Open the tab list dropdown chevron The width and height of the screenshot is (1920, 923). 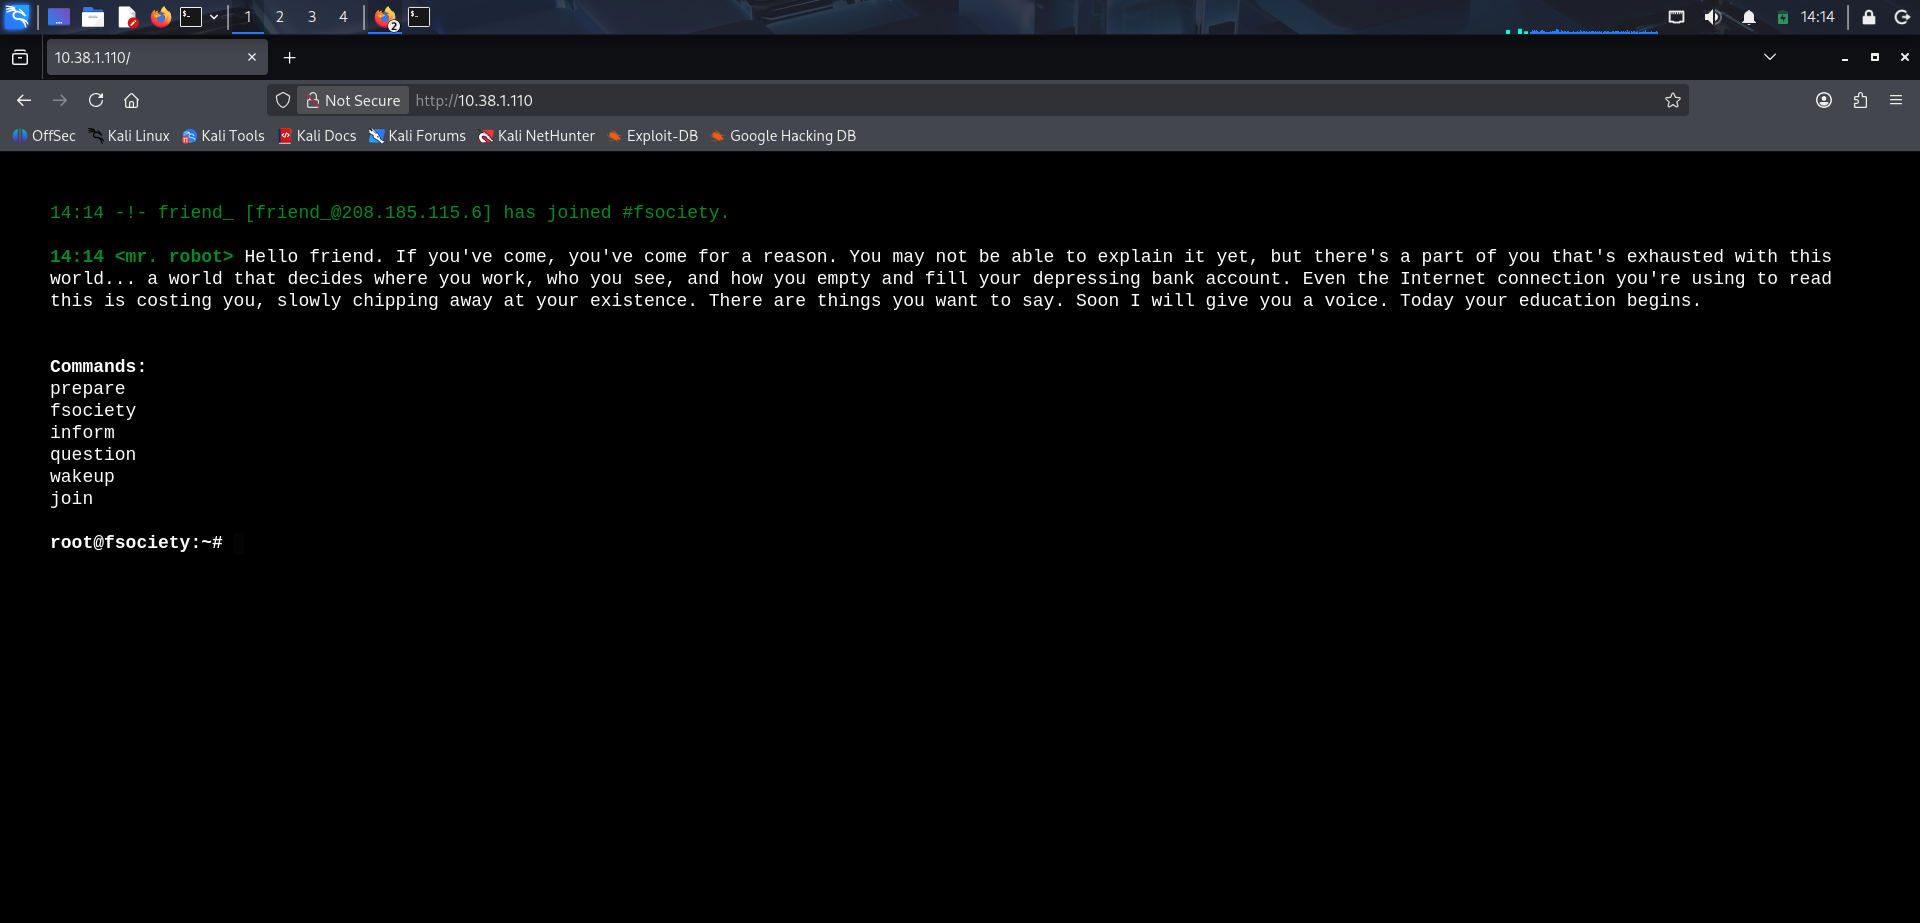1770,57
